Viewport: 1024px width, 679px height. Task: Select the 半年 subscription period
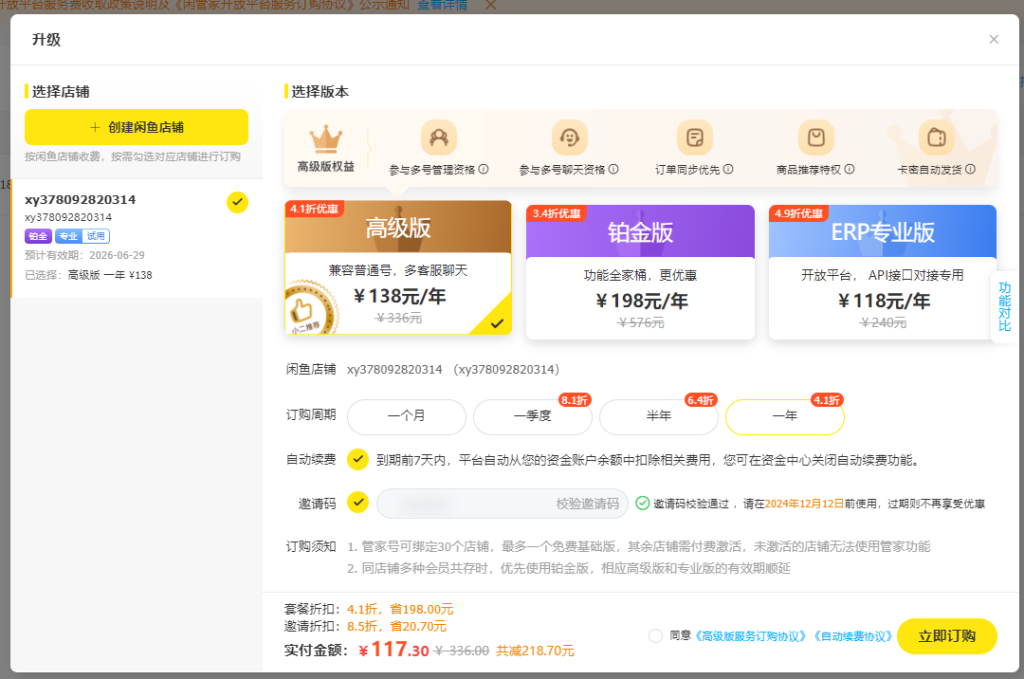659,417
